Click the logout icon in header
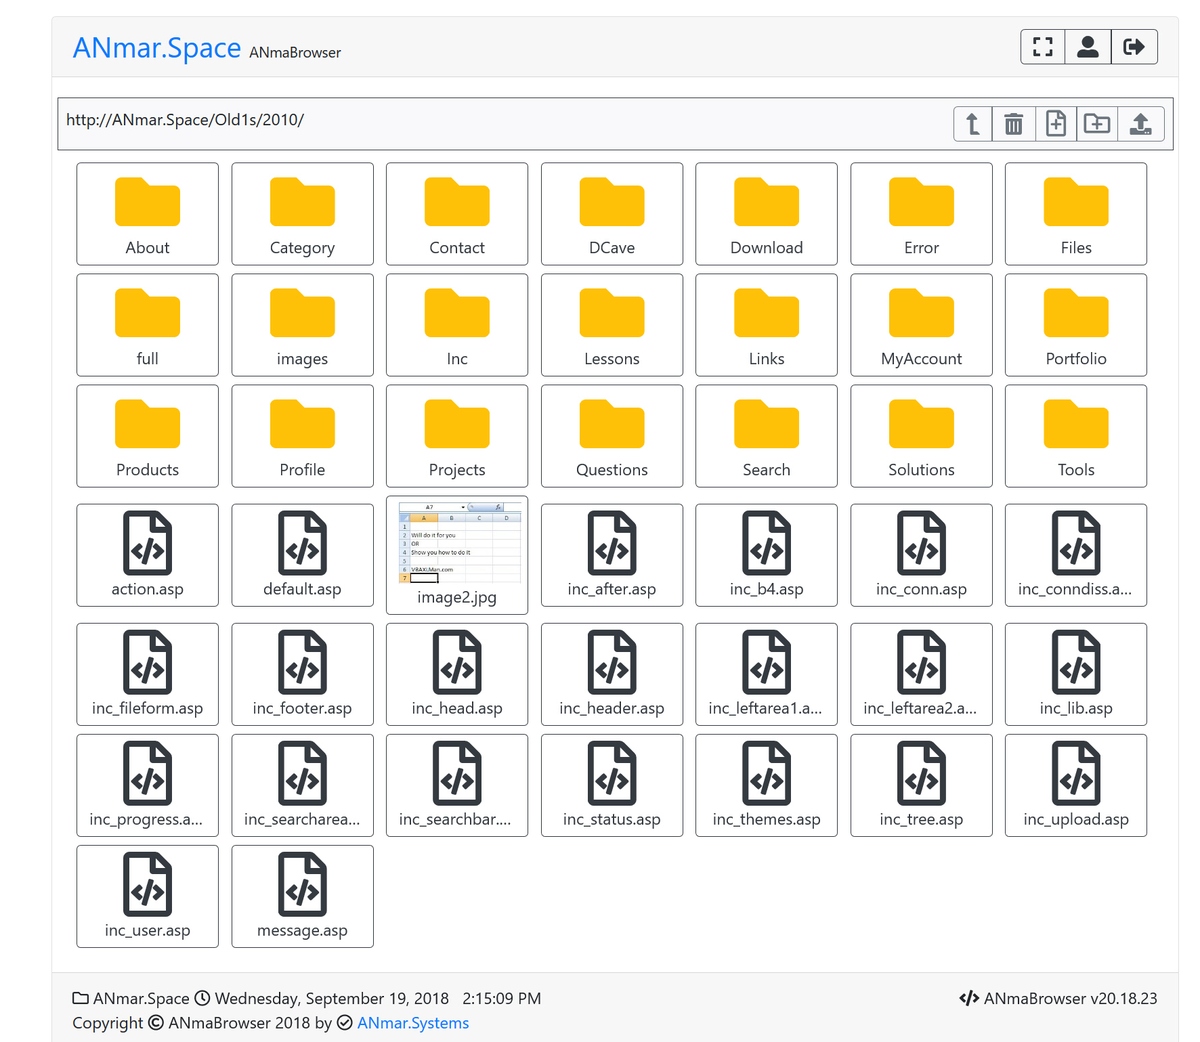Viewport: 1200px width, 1042px height. click(1134, 47)
